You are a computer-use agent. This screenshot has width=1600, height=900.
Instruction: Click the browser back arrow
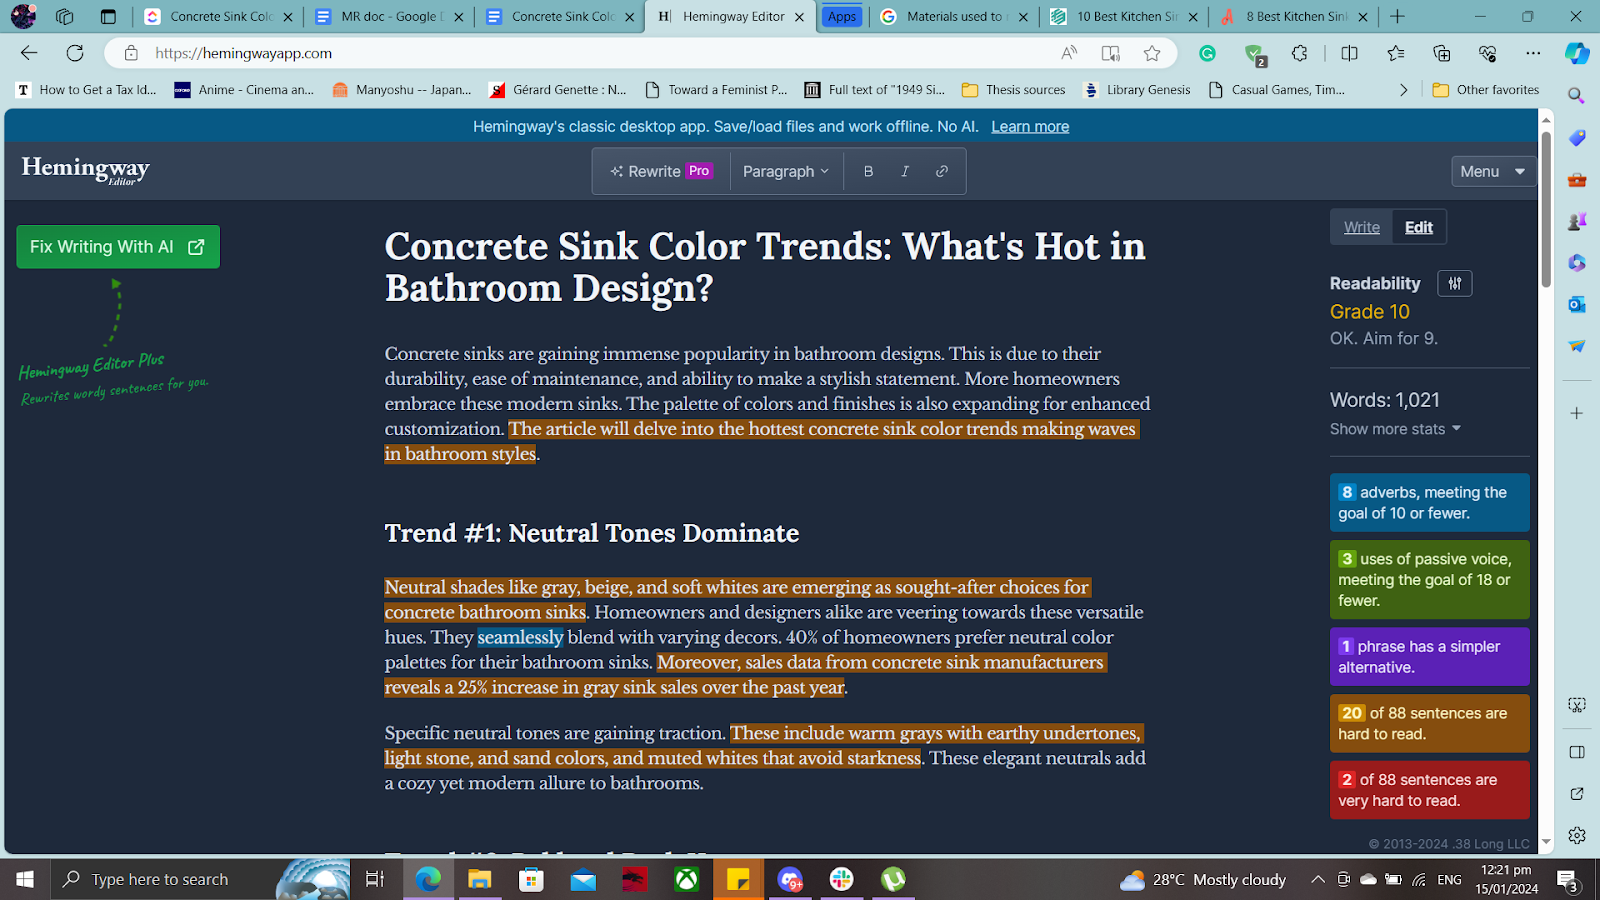point(29,53)
